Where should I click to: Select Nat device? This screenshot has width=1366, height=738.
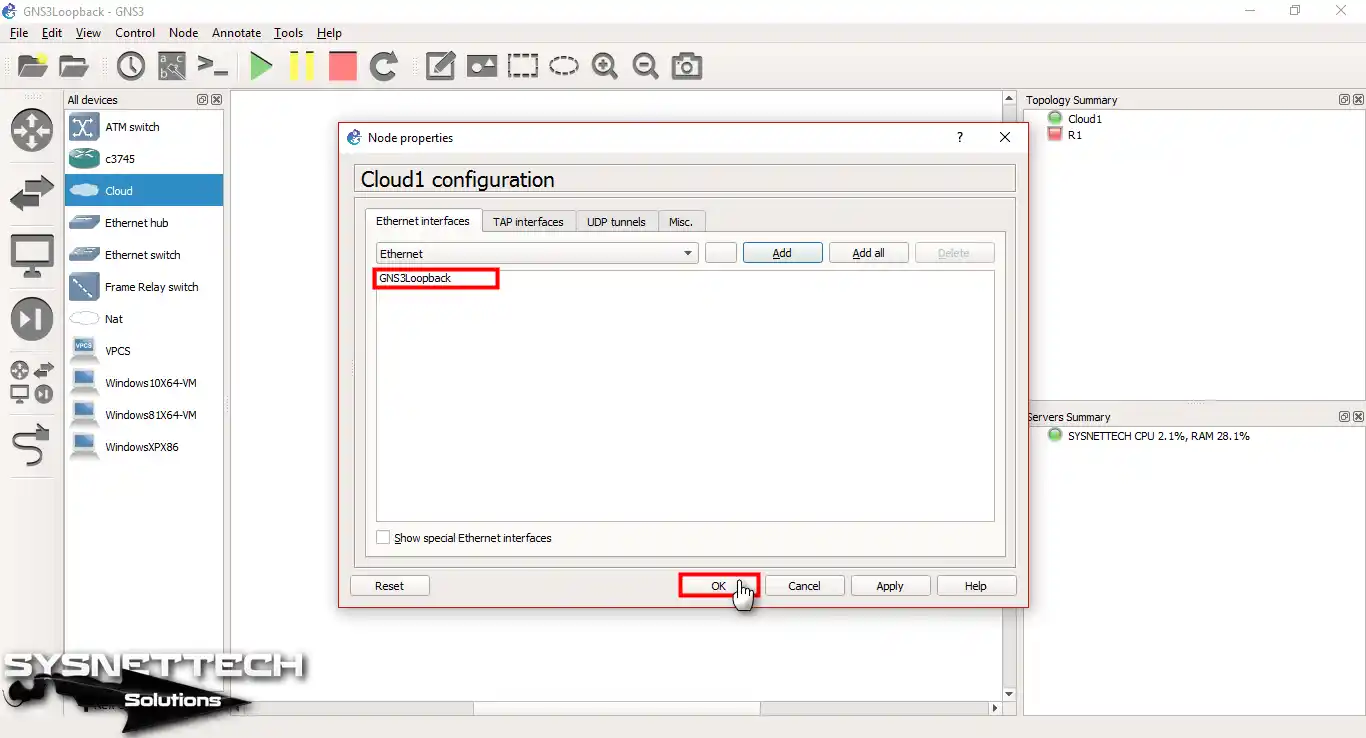[x=144, y=319]
